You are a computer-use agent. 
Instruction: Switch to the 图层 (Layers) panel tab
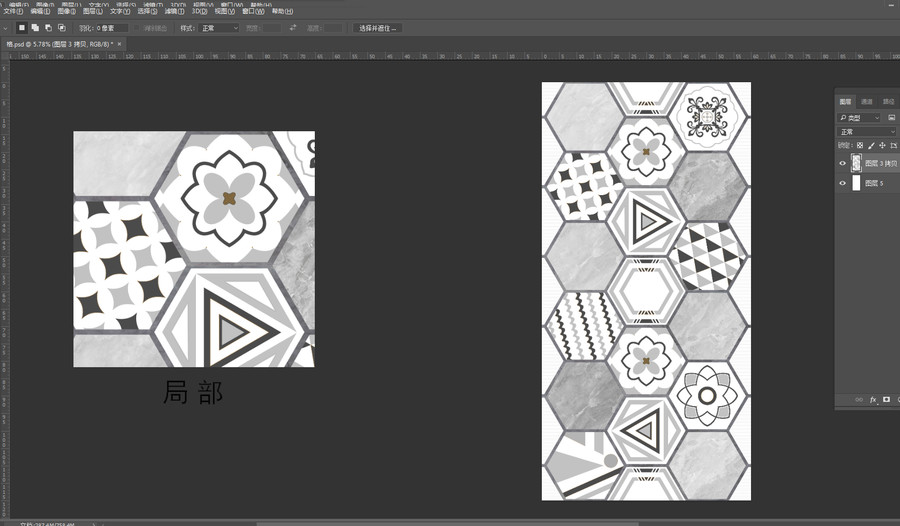(845, 102)
